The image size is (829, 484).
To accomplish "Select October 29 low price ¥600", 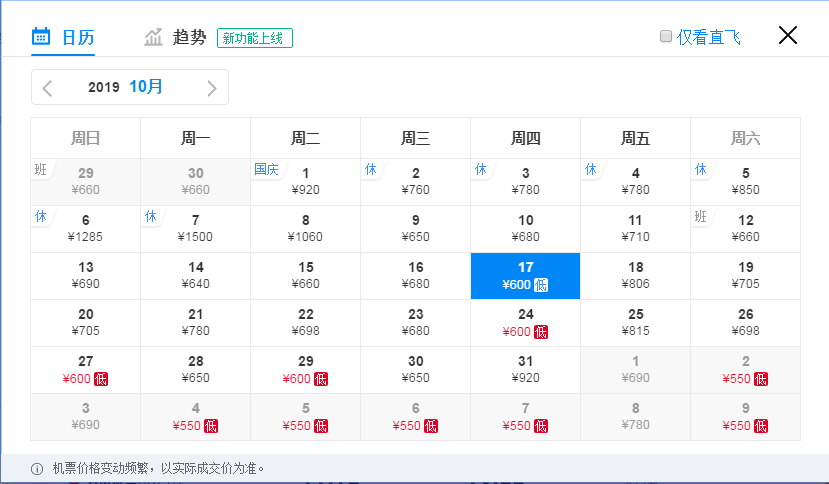I will (x=306, y=370).
